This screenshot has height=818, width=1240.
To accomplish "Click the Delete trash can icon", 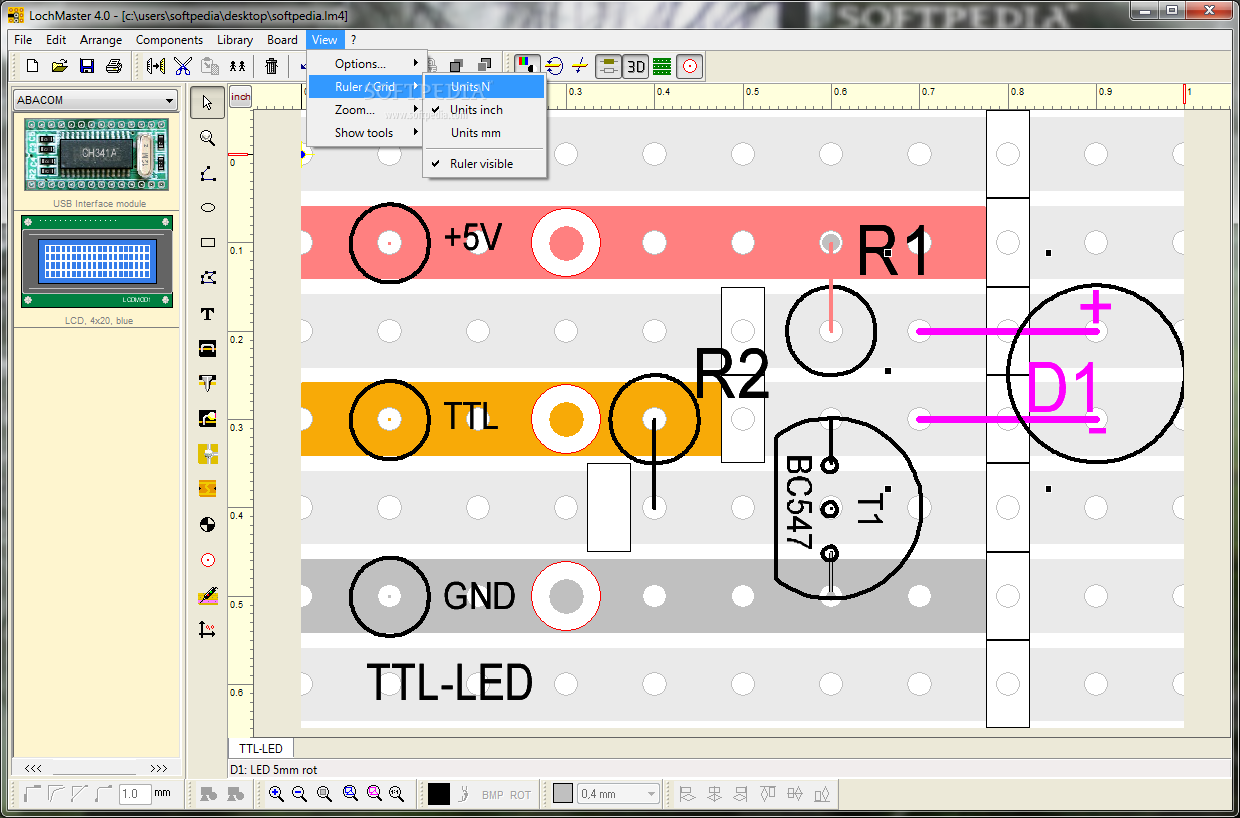I will (x=271, y=66).
